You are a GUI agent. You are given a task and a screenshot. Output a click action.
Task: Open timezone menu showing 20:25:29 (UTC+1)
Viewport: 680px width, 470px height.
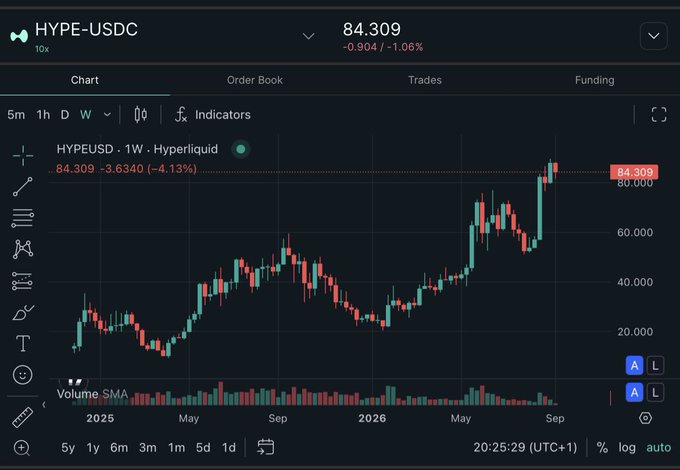[525, 447]
